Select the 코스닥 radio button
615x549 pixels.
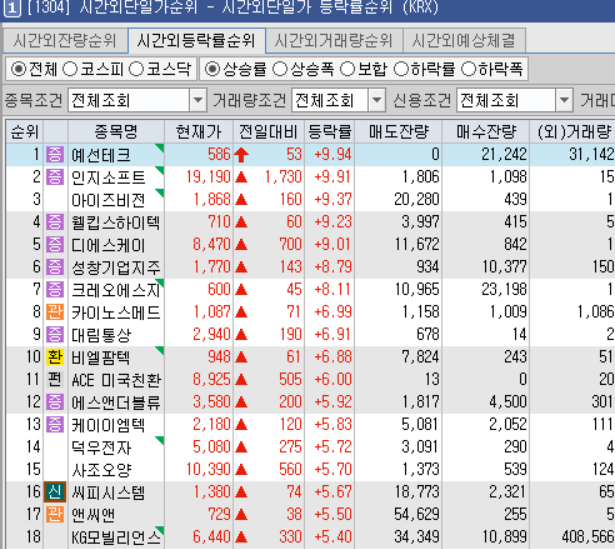click(136, 69)
